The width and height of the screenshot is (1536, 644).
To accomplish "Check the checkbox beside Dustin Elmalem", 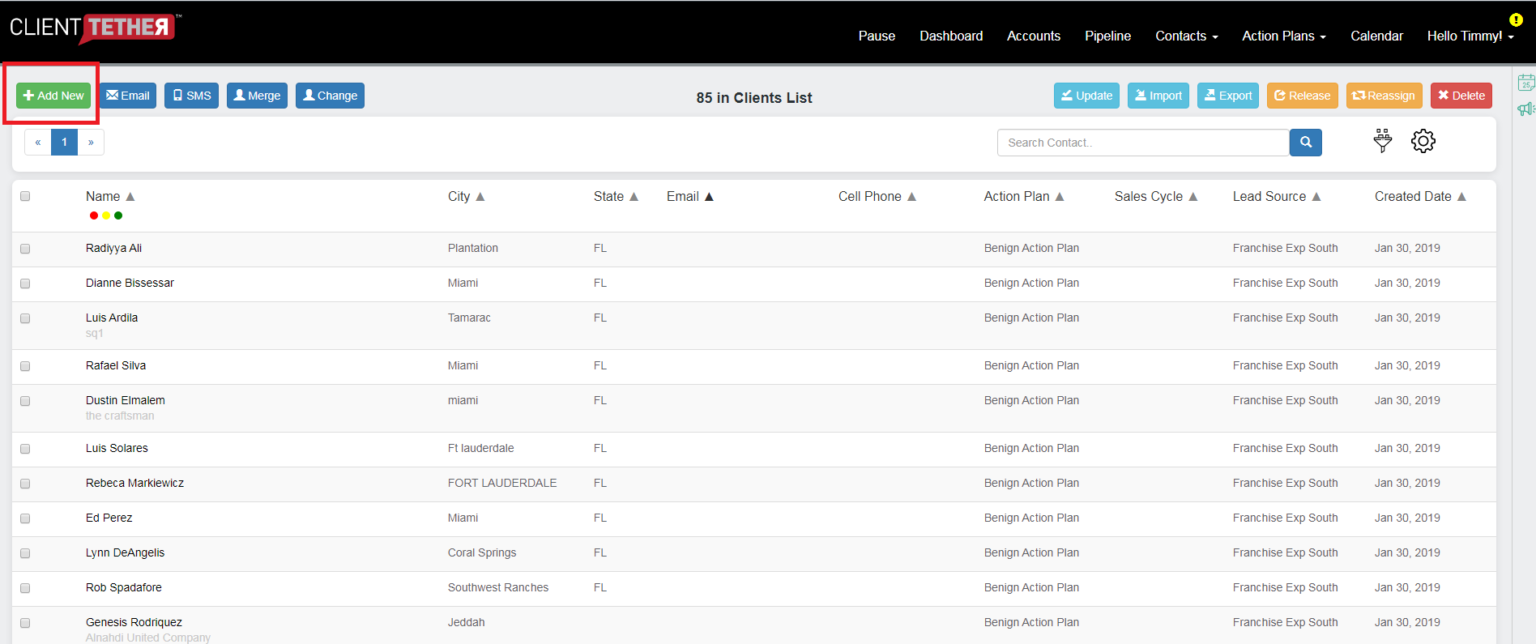I will click(x=25, y=400).
